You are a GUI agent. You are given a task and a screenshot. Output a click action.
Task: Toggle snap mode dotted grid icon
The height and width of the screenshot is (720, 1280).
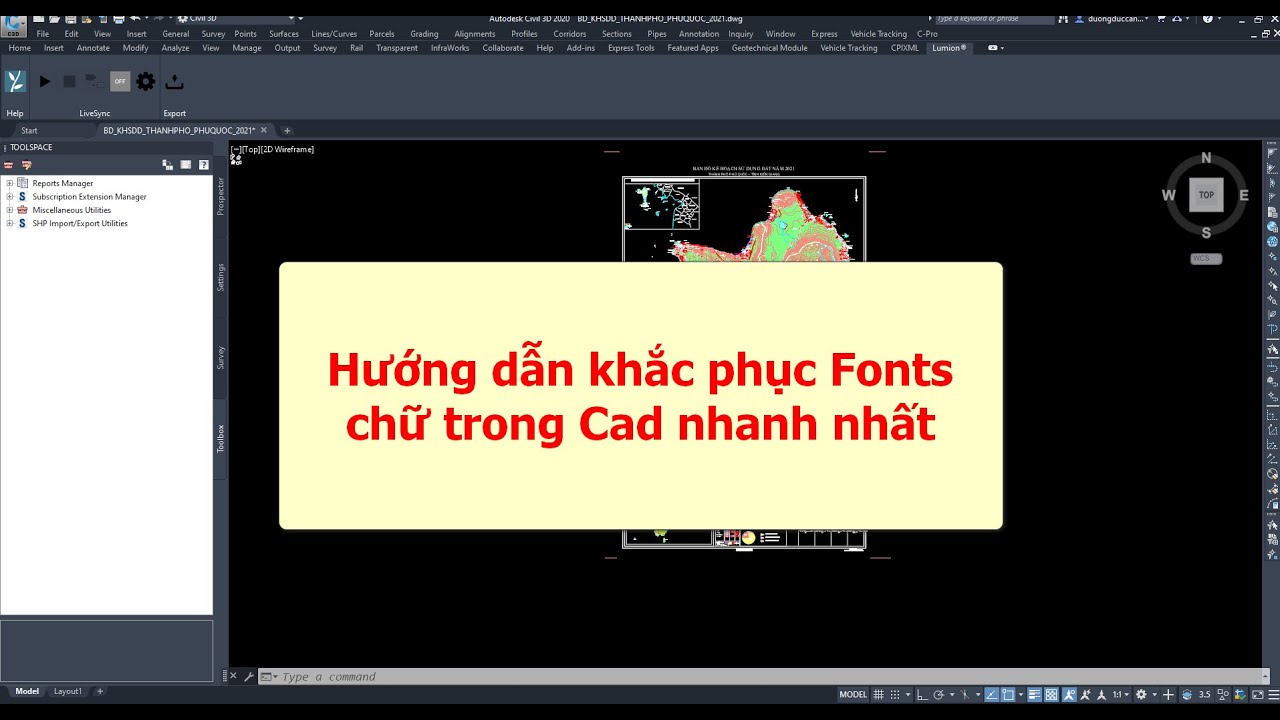click(895, 694)
